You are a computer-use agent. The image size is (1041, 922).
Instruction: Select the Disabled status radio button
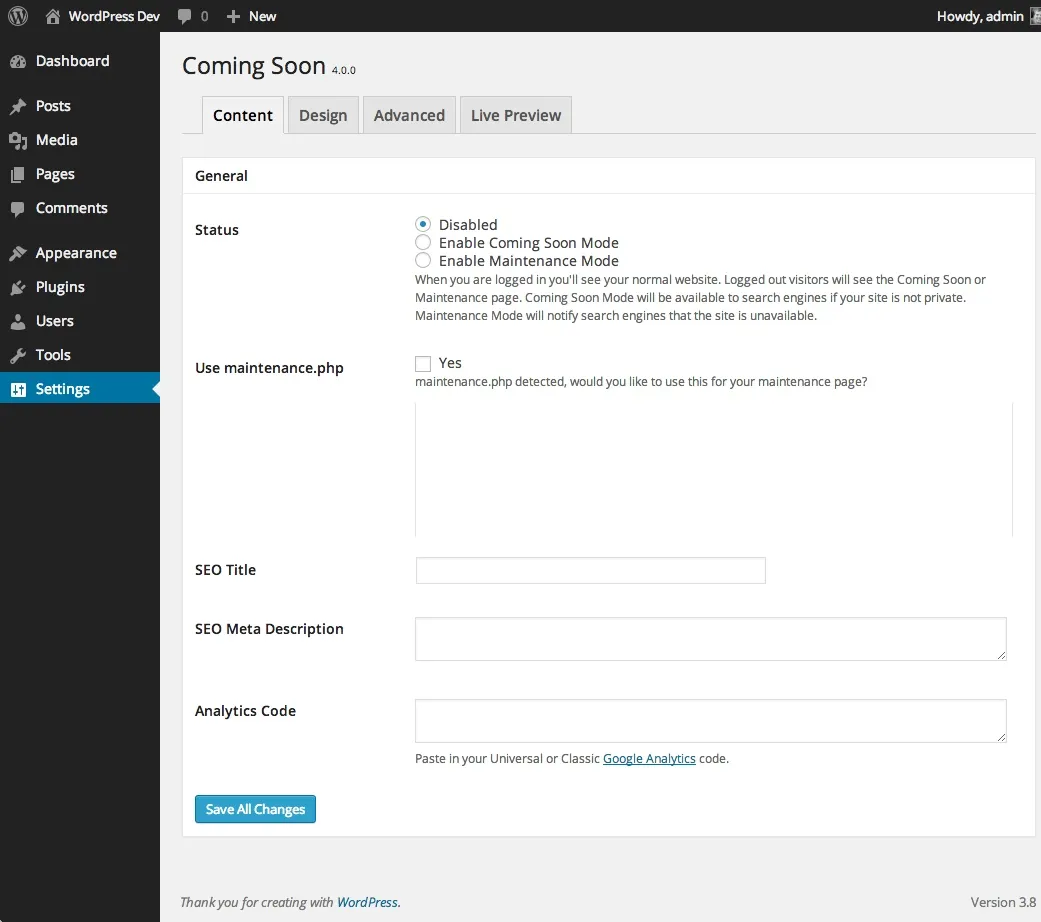422,224
